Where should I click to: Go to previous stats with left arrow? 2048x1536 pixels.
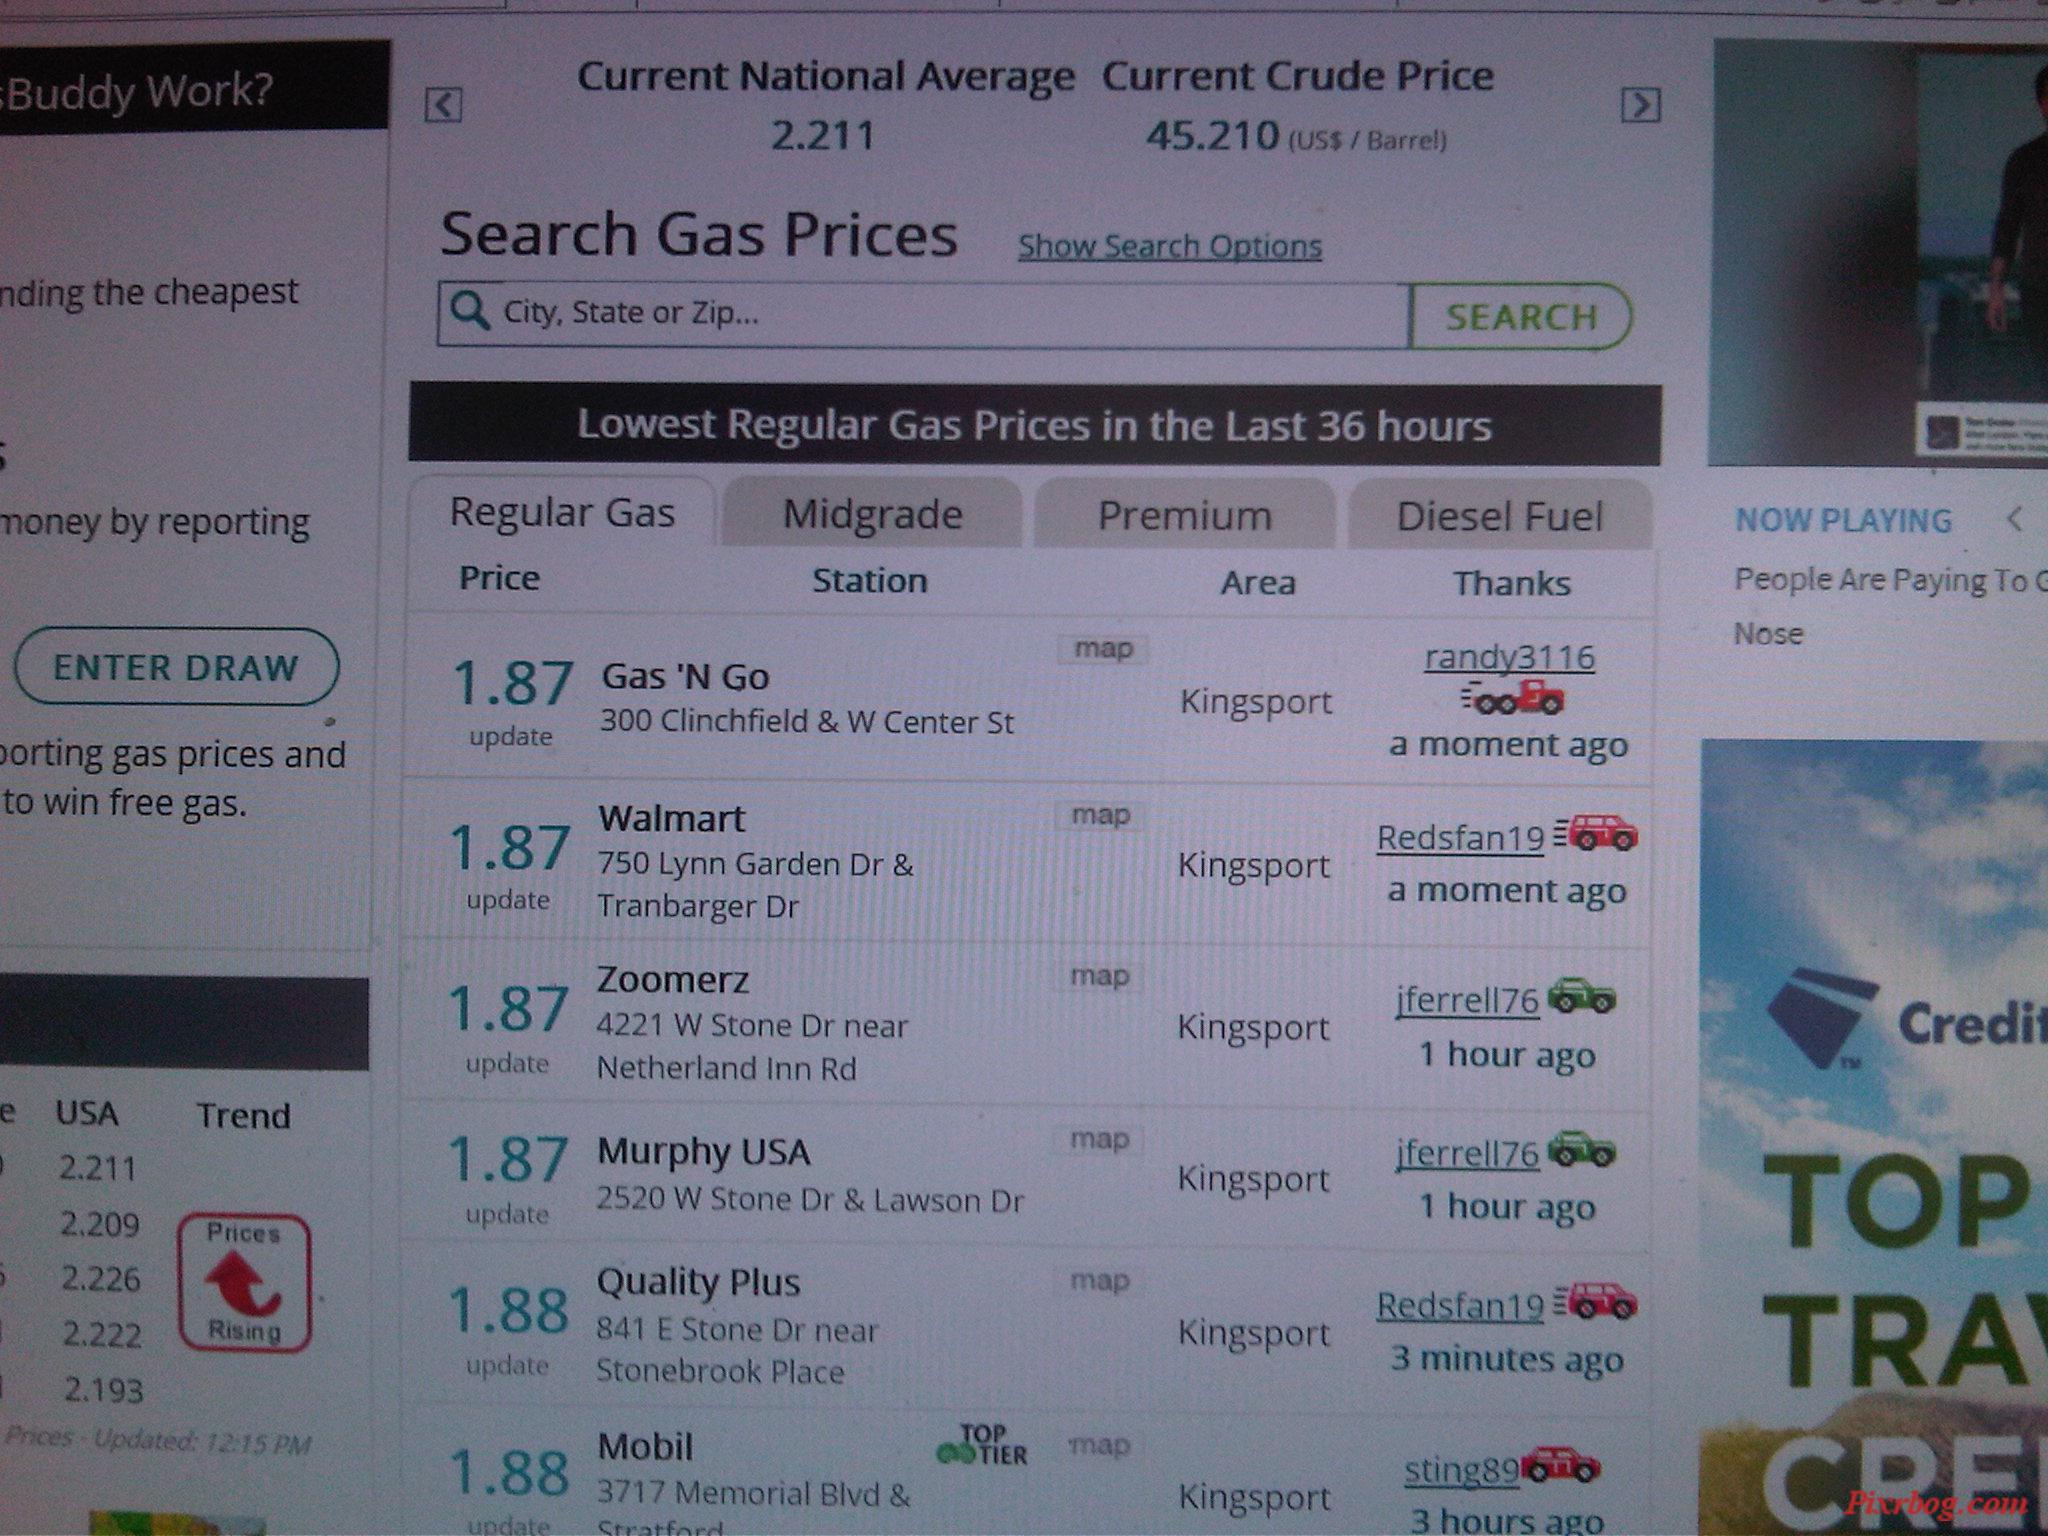tap(443, 104)
